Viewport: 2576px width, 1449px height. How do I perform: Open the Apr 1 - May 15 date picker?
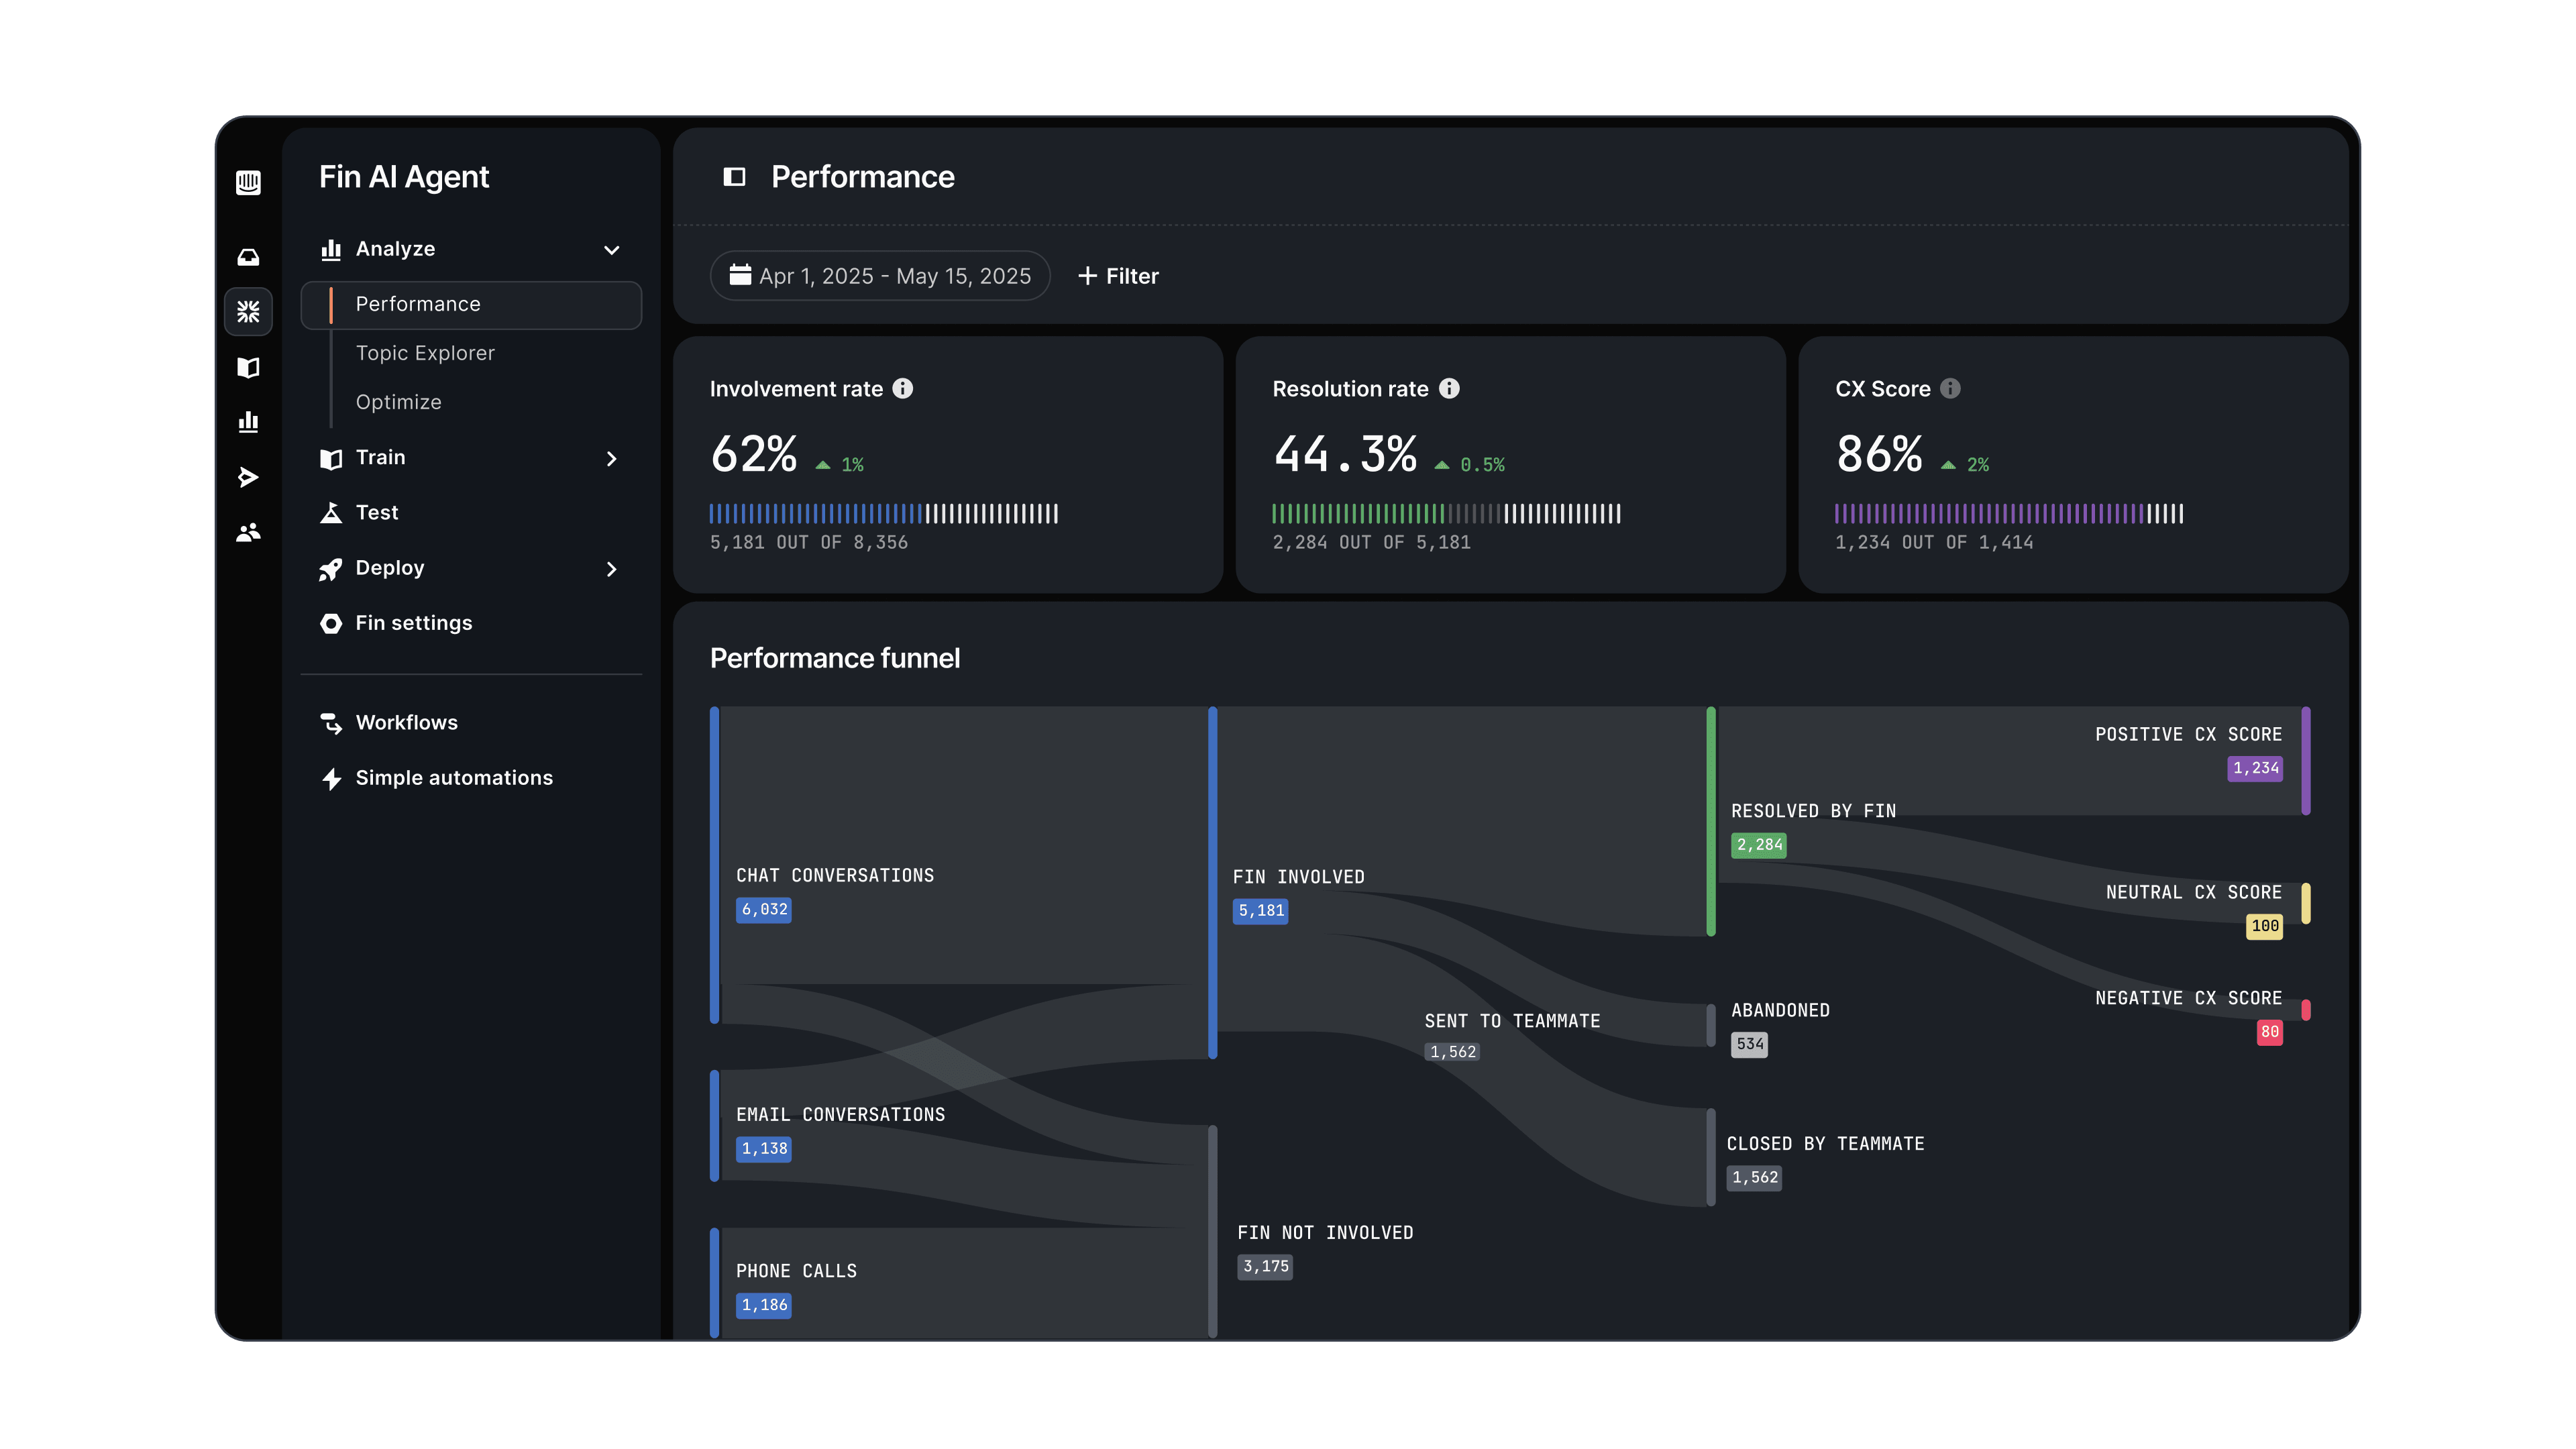click(x=880, y=275)
